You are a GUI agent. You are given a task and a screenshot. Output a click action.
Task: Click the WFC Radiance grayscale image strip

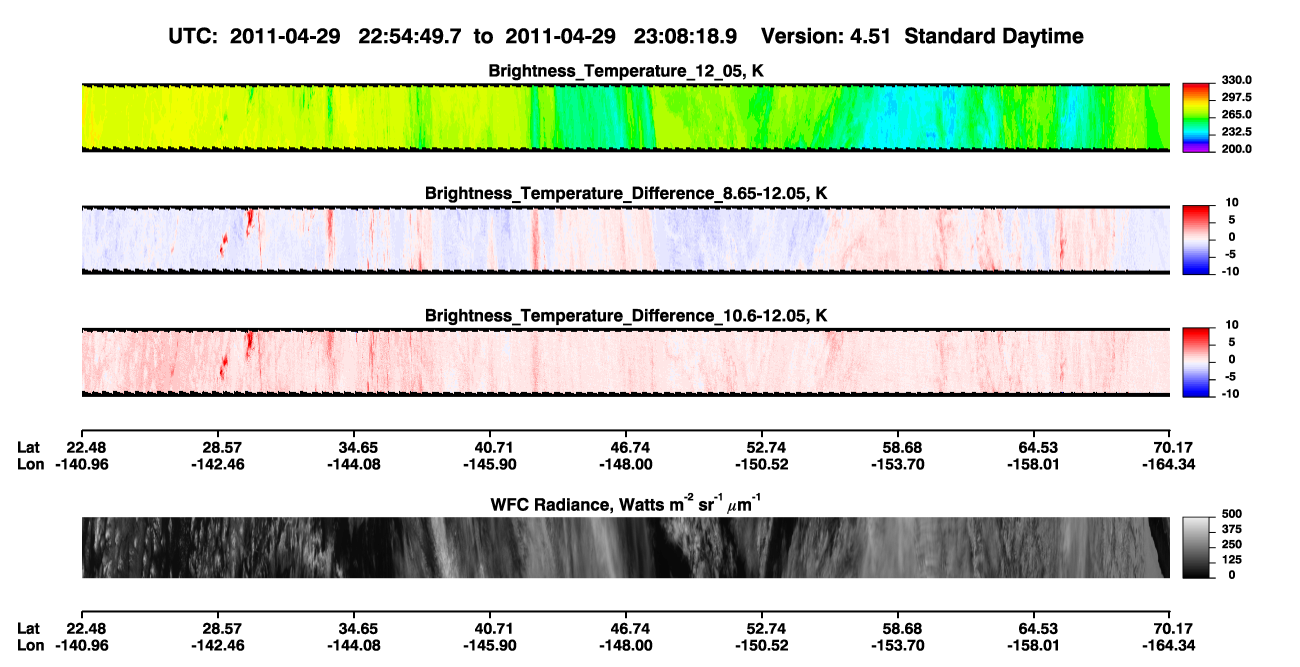point(625,547)
